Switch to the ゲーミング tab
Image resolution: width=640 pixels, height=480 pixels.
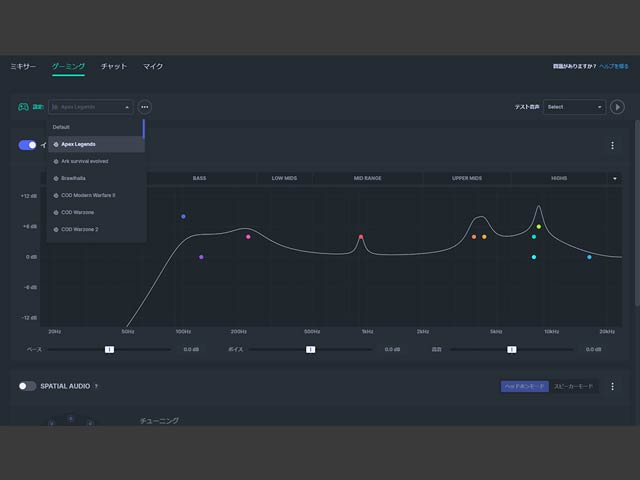pos(69,67)
